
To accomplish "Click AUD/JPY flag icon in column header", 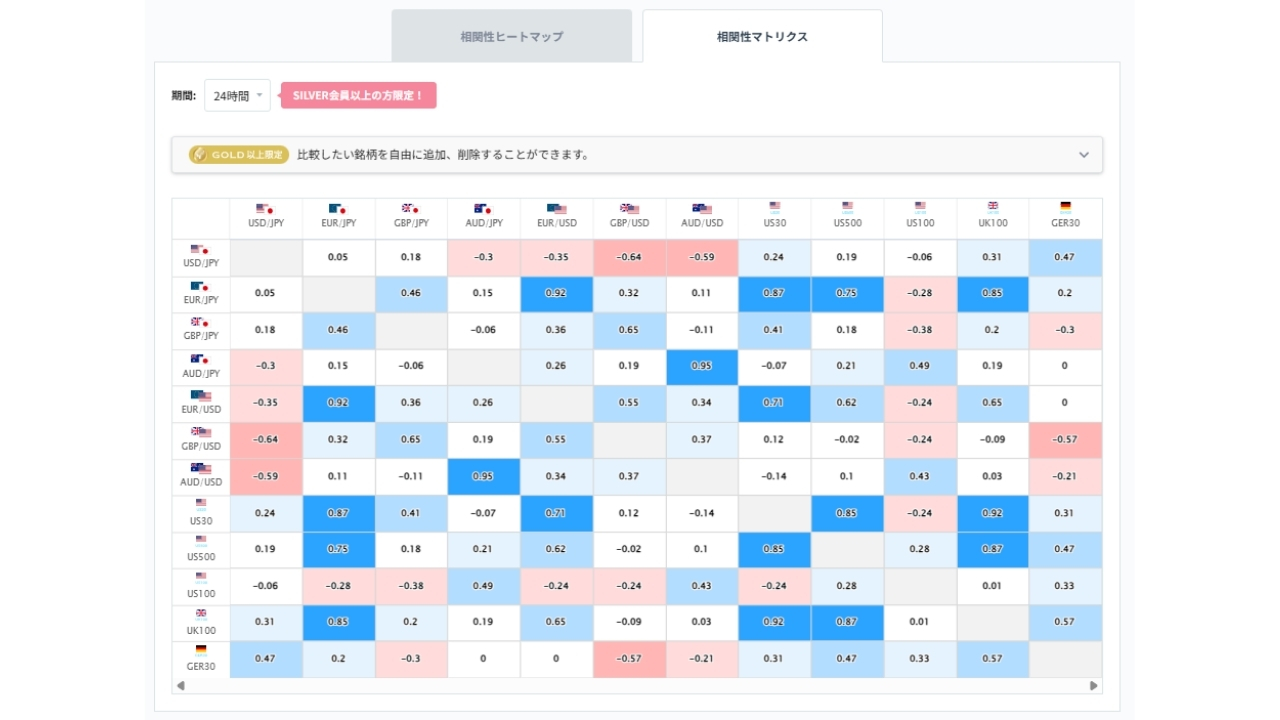I will [x=483, y=209].
